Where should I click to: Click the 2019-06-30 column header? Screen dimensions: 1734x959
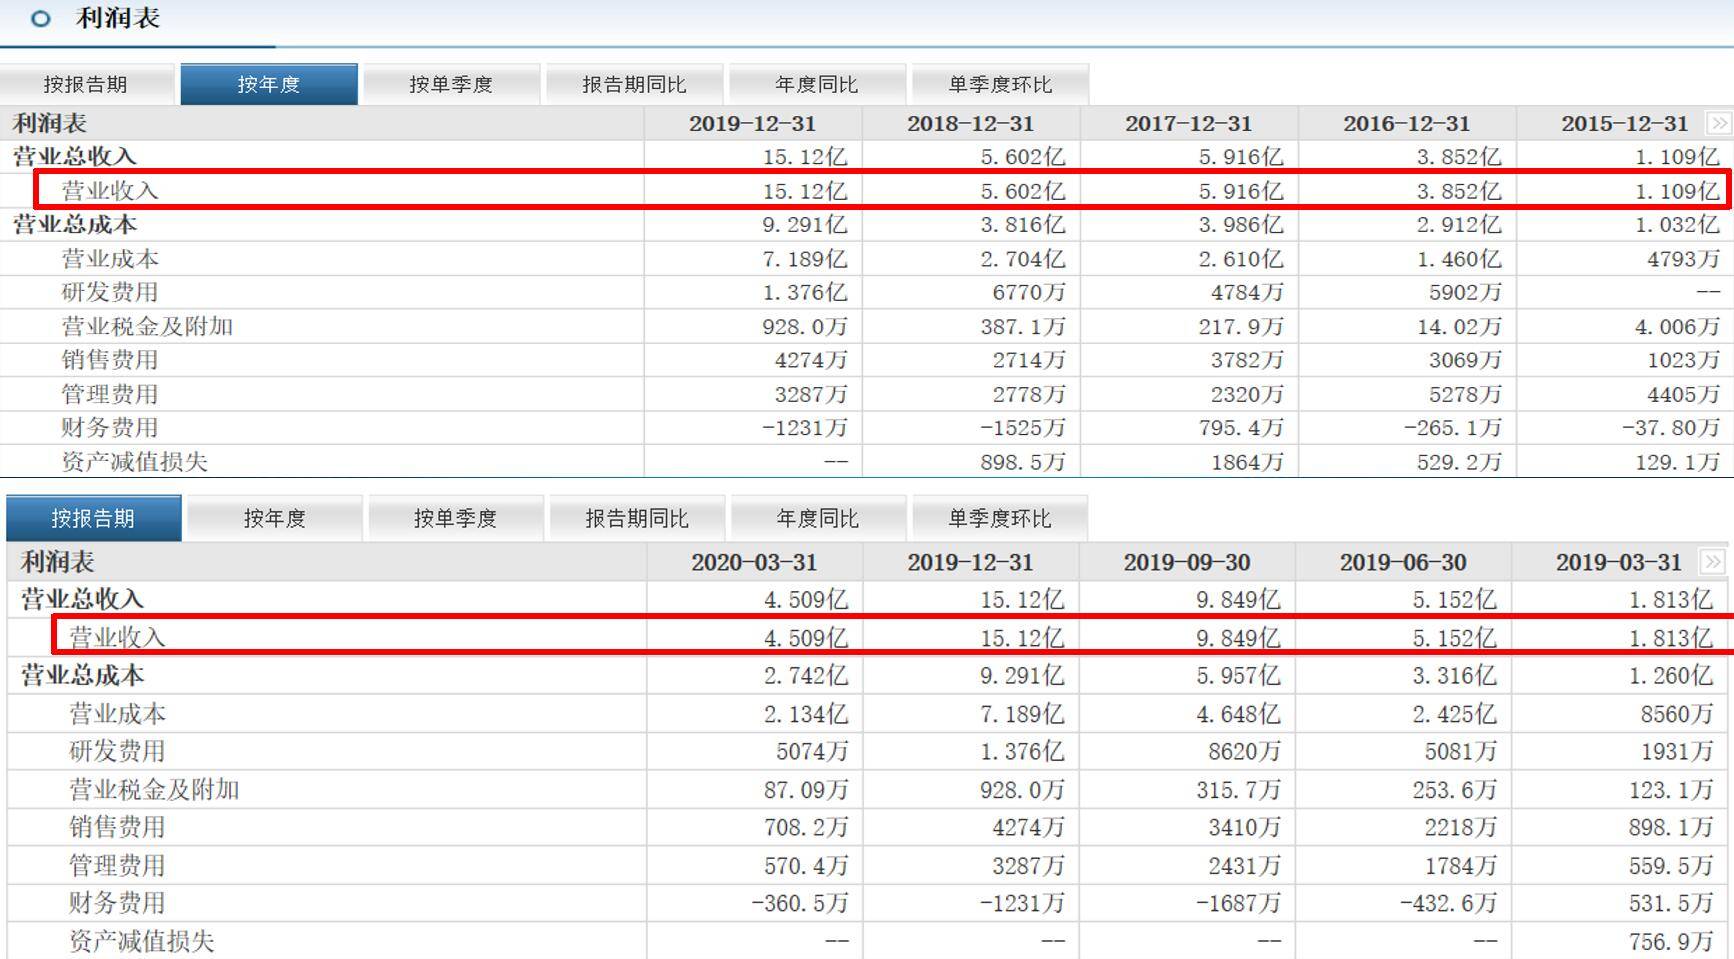coord(1403,562)
